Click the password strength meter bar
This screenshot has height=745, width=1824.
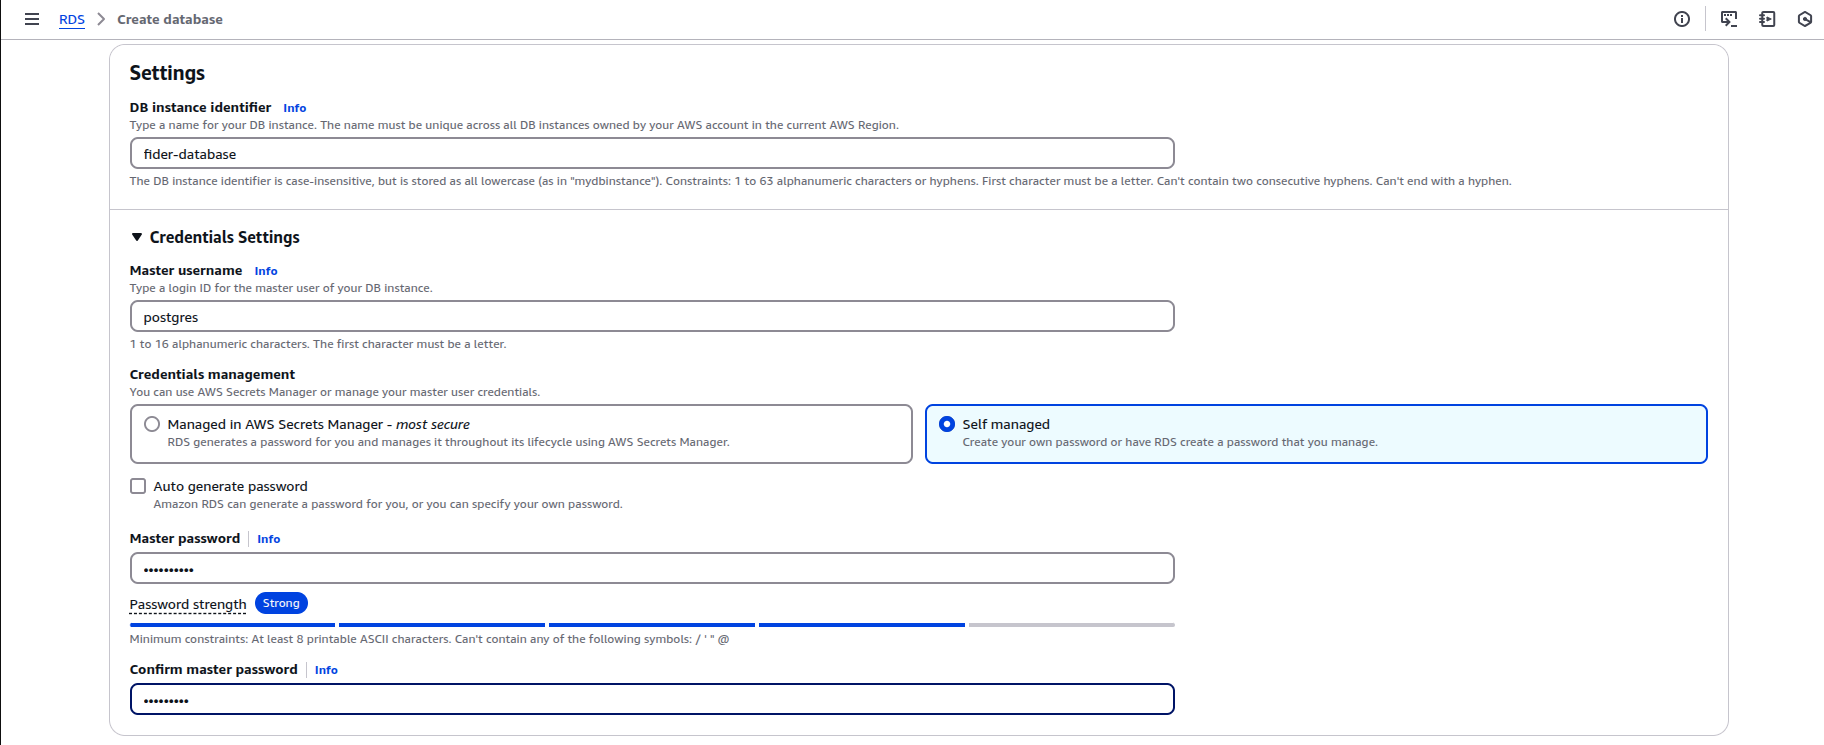pyautogui.click(x=652, y=625)
